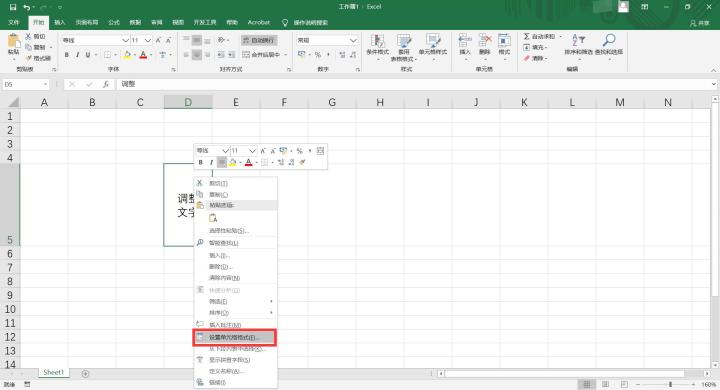This screenshot has height=390, width=720.
Task: Open the File tab
Action: click(x=14, y=23)
